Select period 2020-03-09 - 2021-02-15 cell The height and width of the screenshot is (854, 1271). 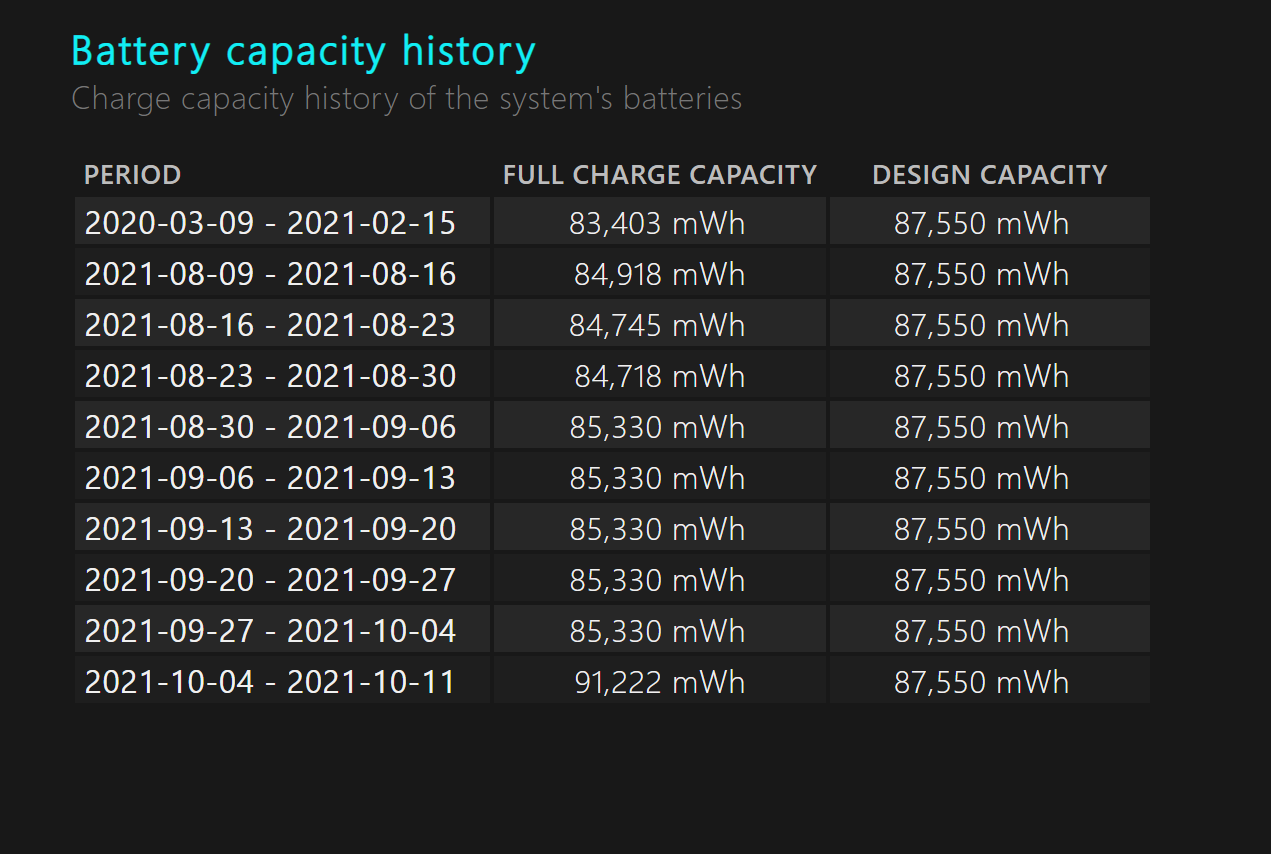pyautogui.click(x=270, y=223)
